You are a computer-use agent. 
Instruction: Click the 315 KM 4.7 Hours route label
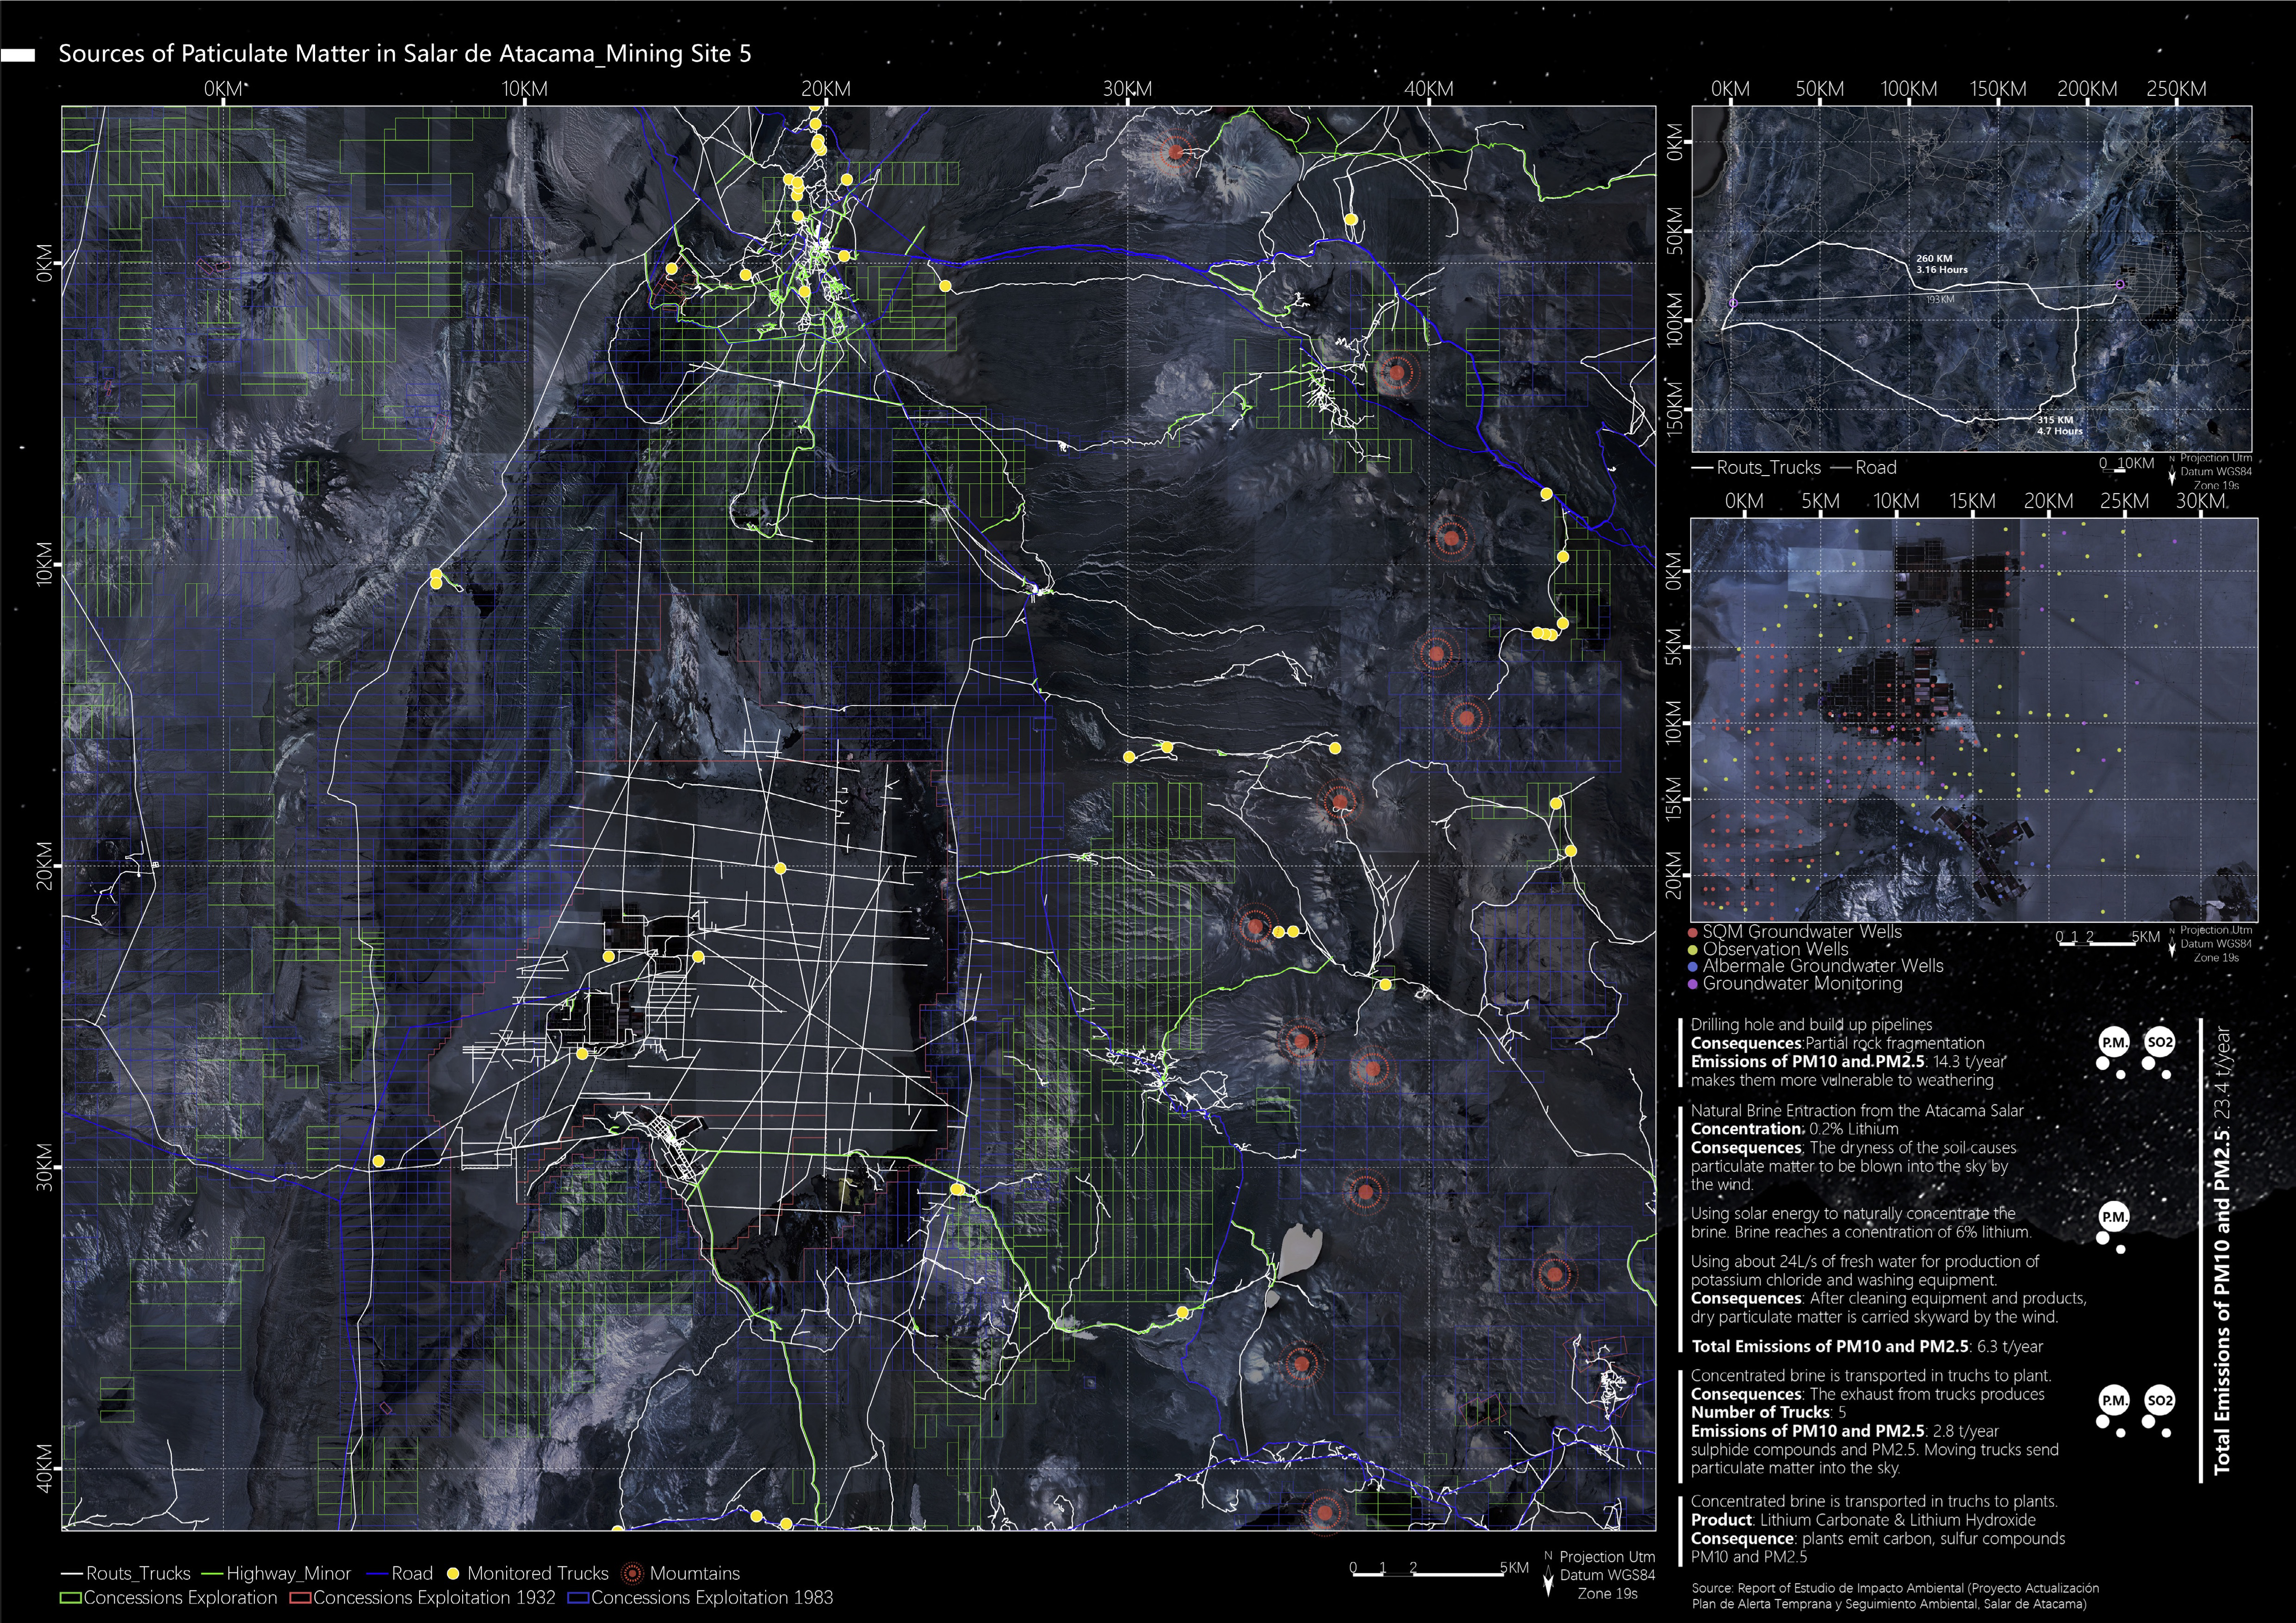[x=2060, y=426]
